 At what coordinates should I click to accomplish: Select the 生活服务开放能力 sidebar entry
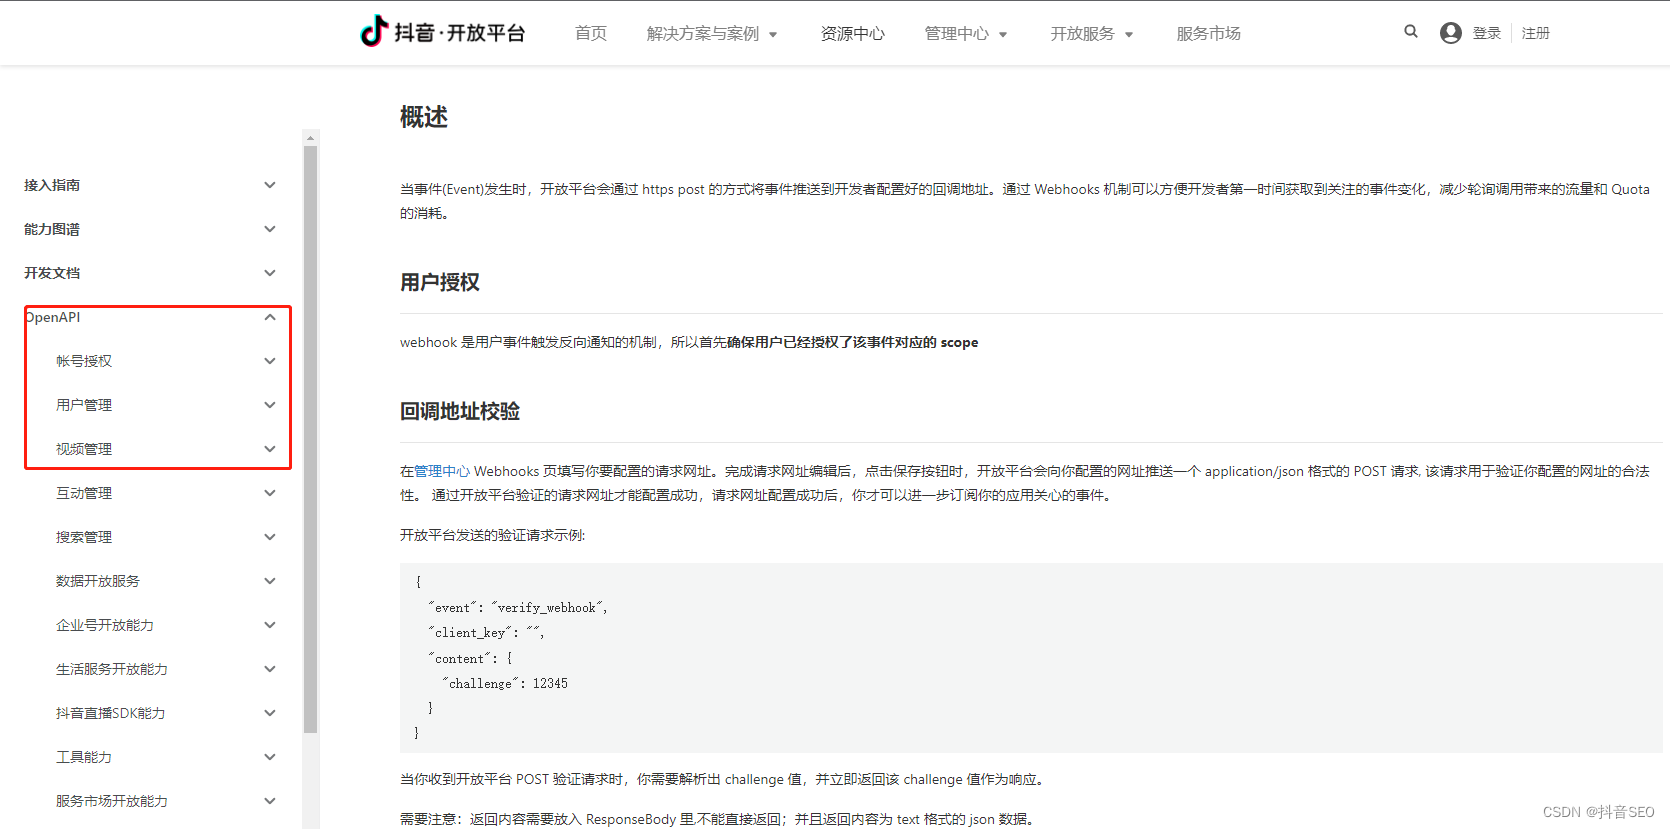(x=112, y=669)
